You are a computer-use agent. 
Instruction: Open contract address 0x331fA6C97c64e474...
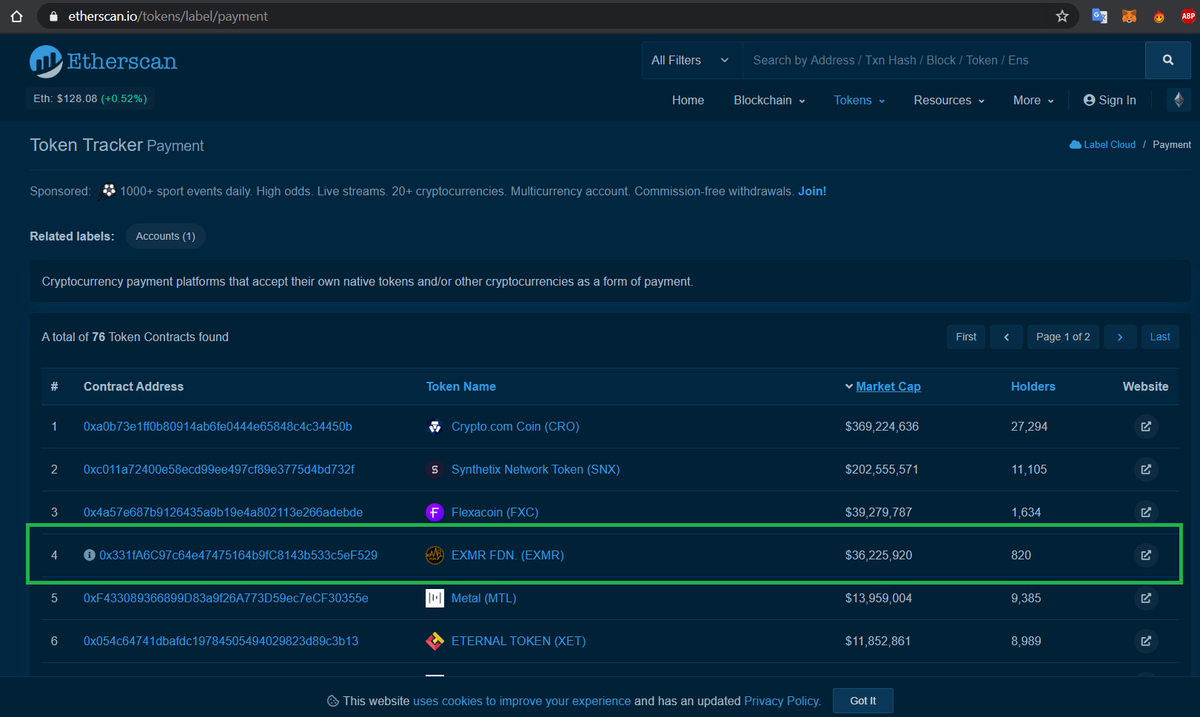point(238,555)
